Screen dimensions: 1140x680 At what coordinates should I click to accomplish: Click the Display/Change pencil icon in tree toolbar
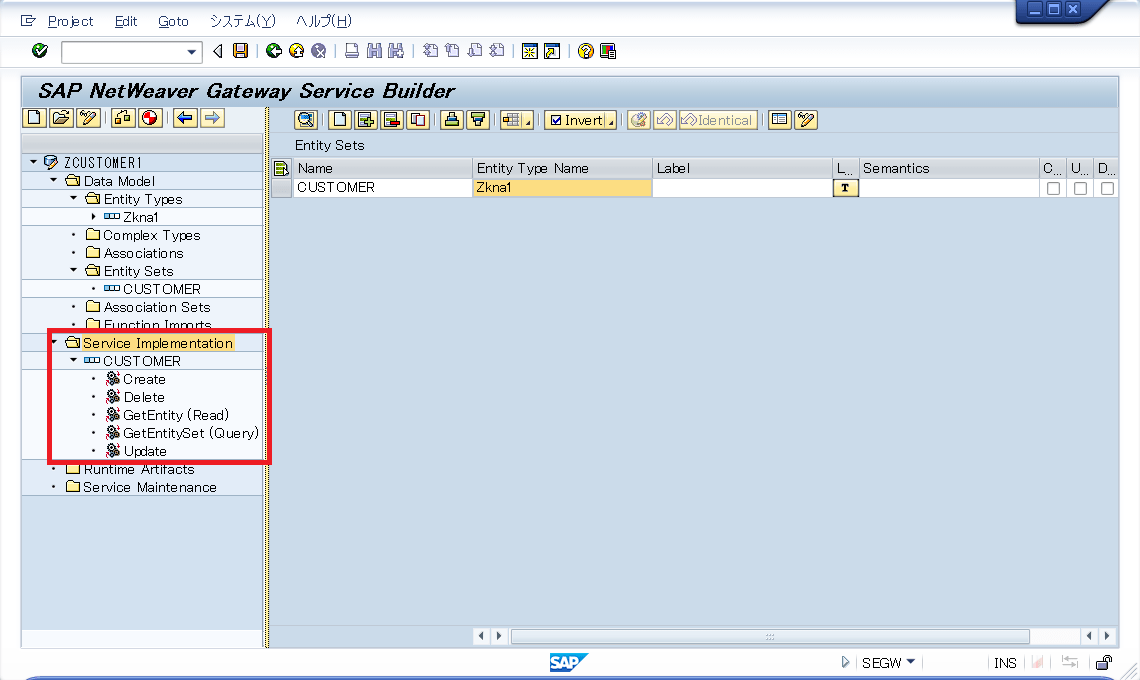[88, 118]
